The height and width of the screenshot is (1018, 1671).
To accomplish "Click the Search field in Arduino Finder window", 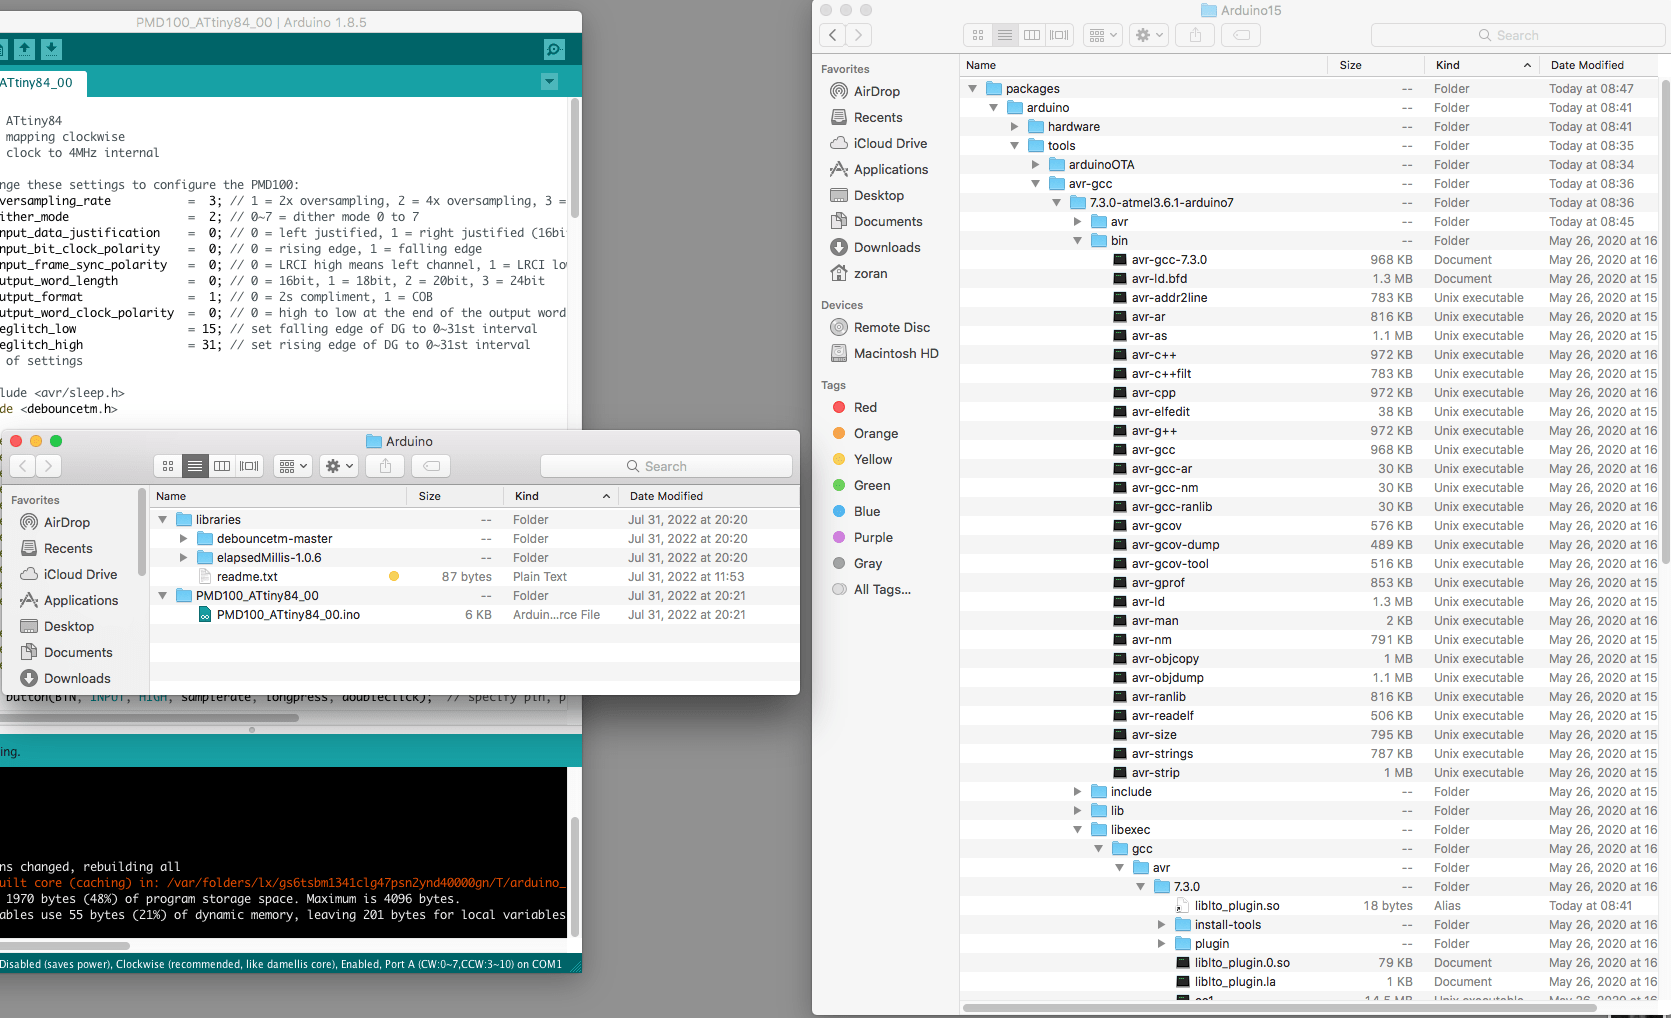I will tap(666, 466).
